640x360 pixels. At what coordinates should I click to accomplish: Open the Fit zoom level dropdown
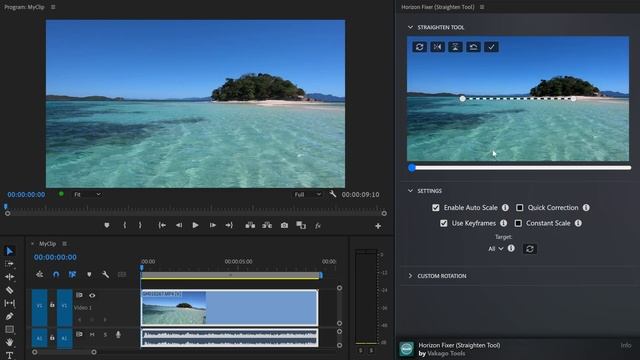click(87, 194)
